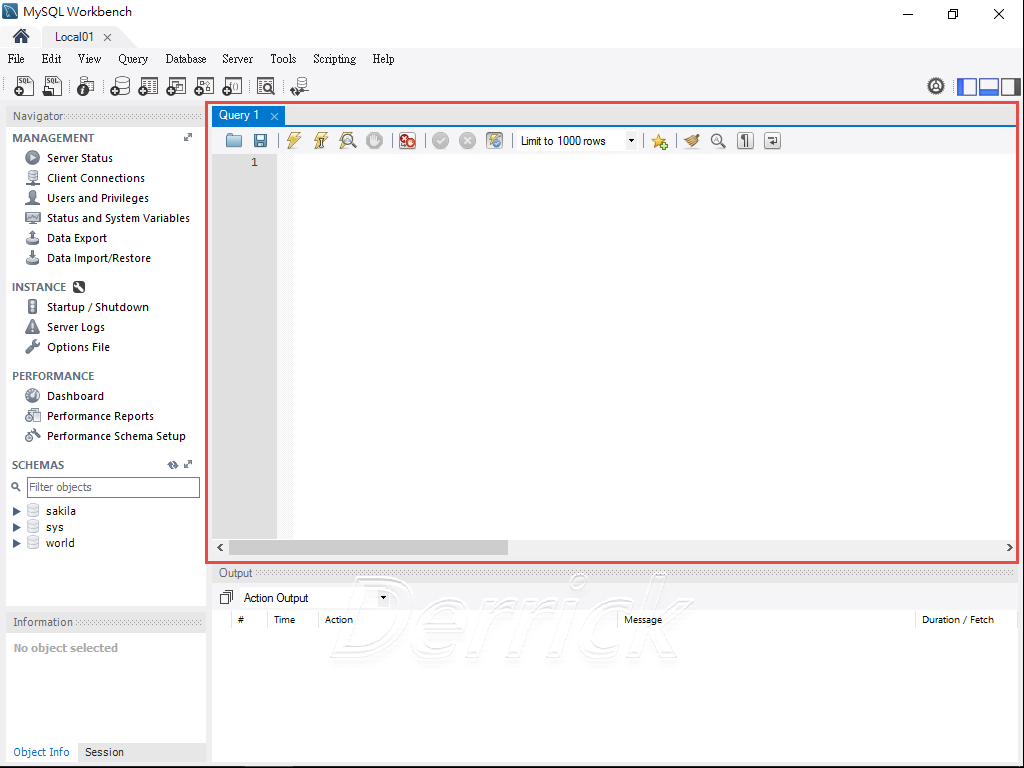Create a new table icon
The height and width of the screenshot is (768, 1024).
pos(148,86)
